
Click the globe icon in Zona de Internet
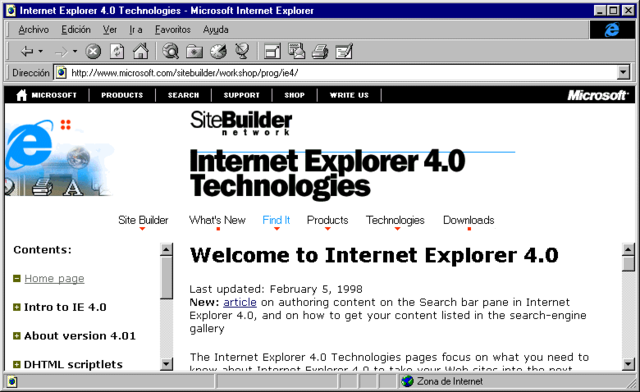[407, 381]
